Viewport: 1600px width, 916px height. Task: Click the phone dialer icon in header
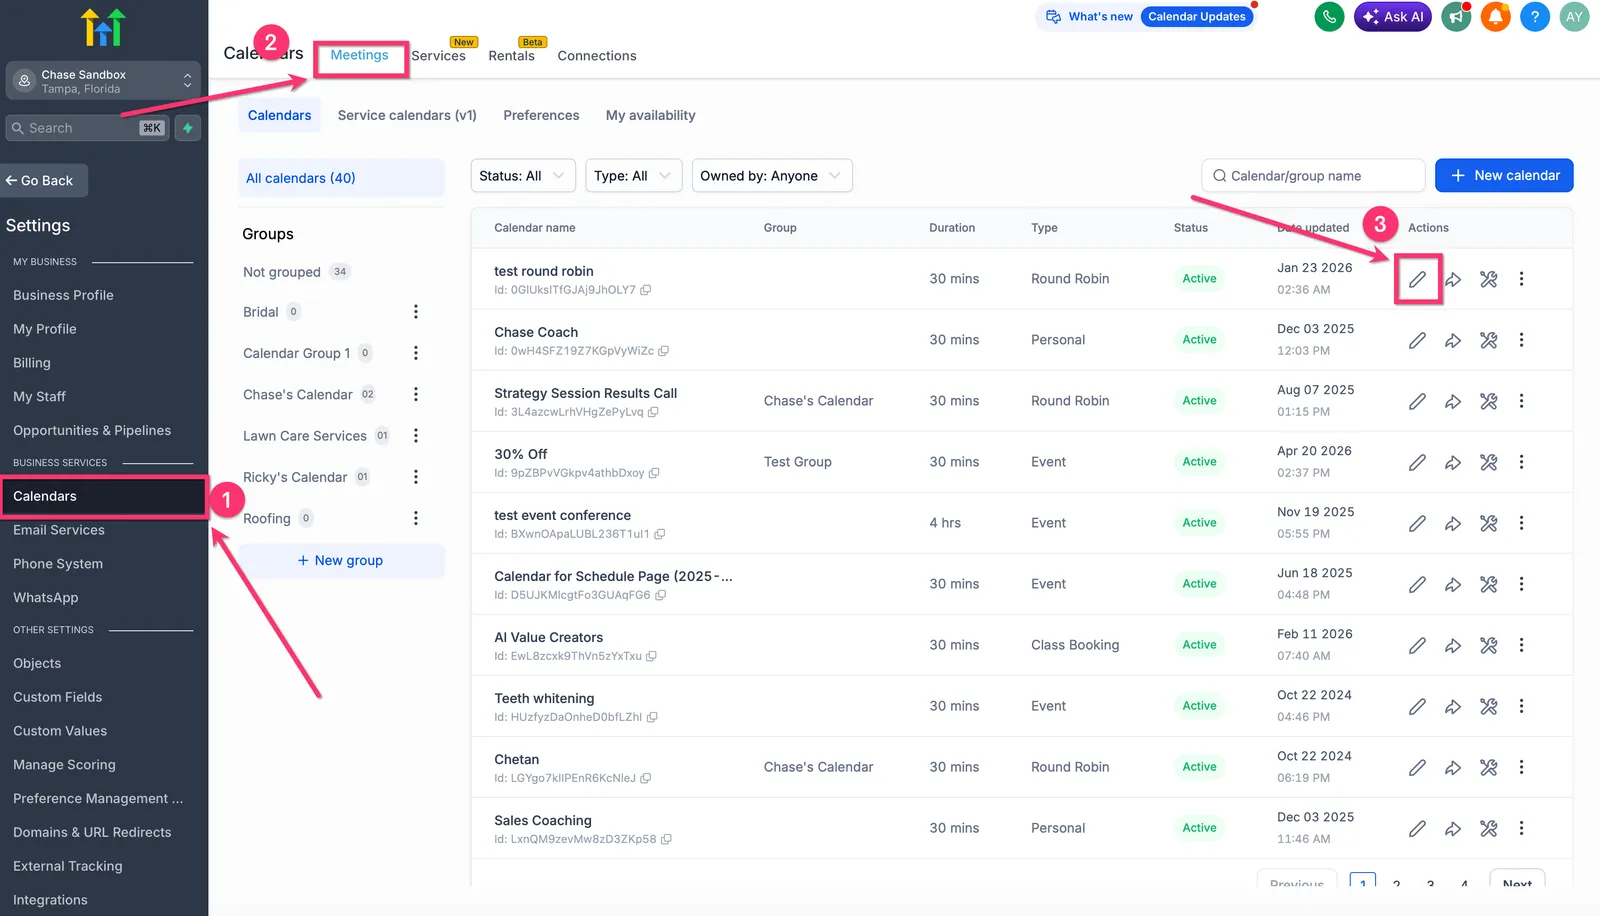coord(1329,17)
